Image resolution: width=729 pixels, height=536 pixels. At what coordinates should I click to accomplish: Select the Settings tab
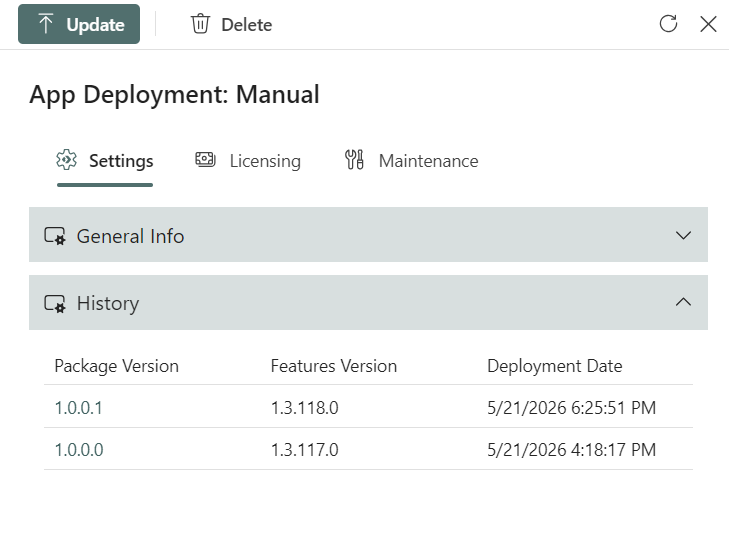coord(105,161)
